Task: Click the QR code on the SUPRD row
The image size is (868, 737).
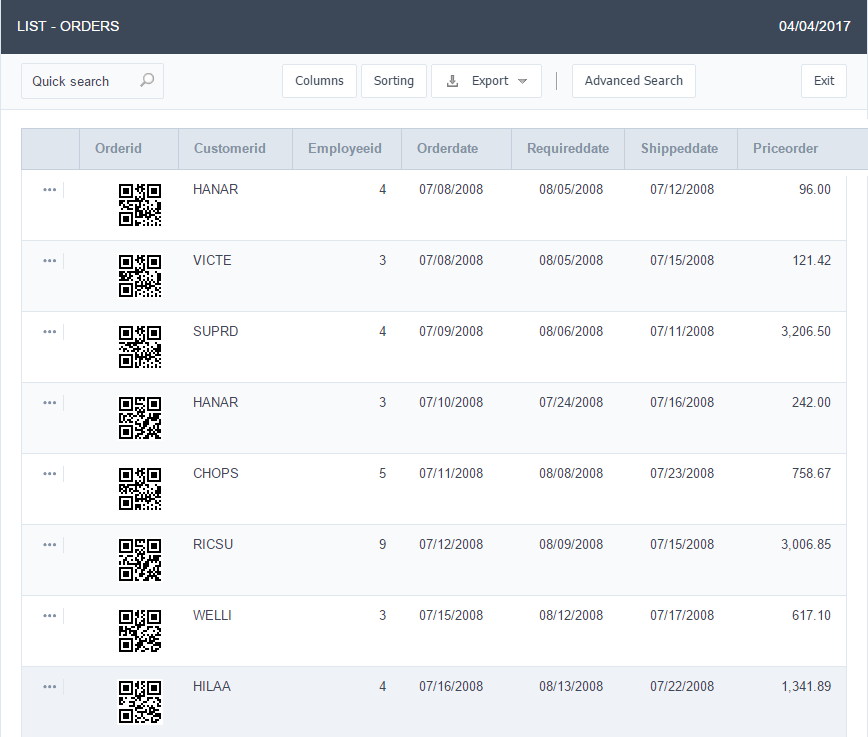Action: pyautogui.click(x=139, y=347)
